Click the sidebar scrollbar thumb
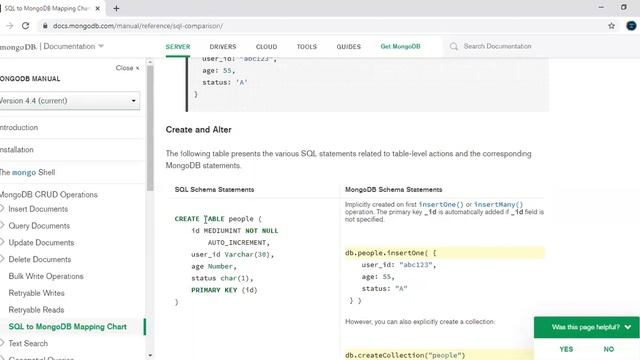This screenshot has height=360, width=640. tap(150, 128)
